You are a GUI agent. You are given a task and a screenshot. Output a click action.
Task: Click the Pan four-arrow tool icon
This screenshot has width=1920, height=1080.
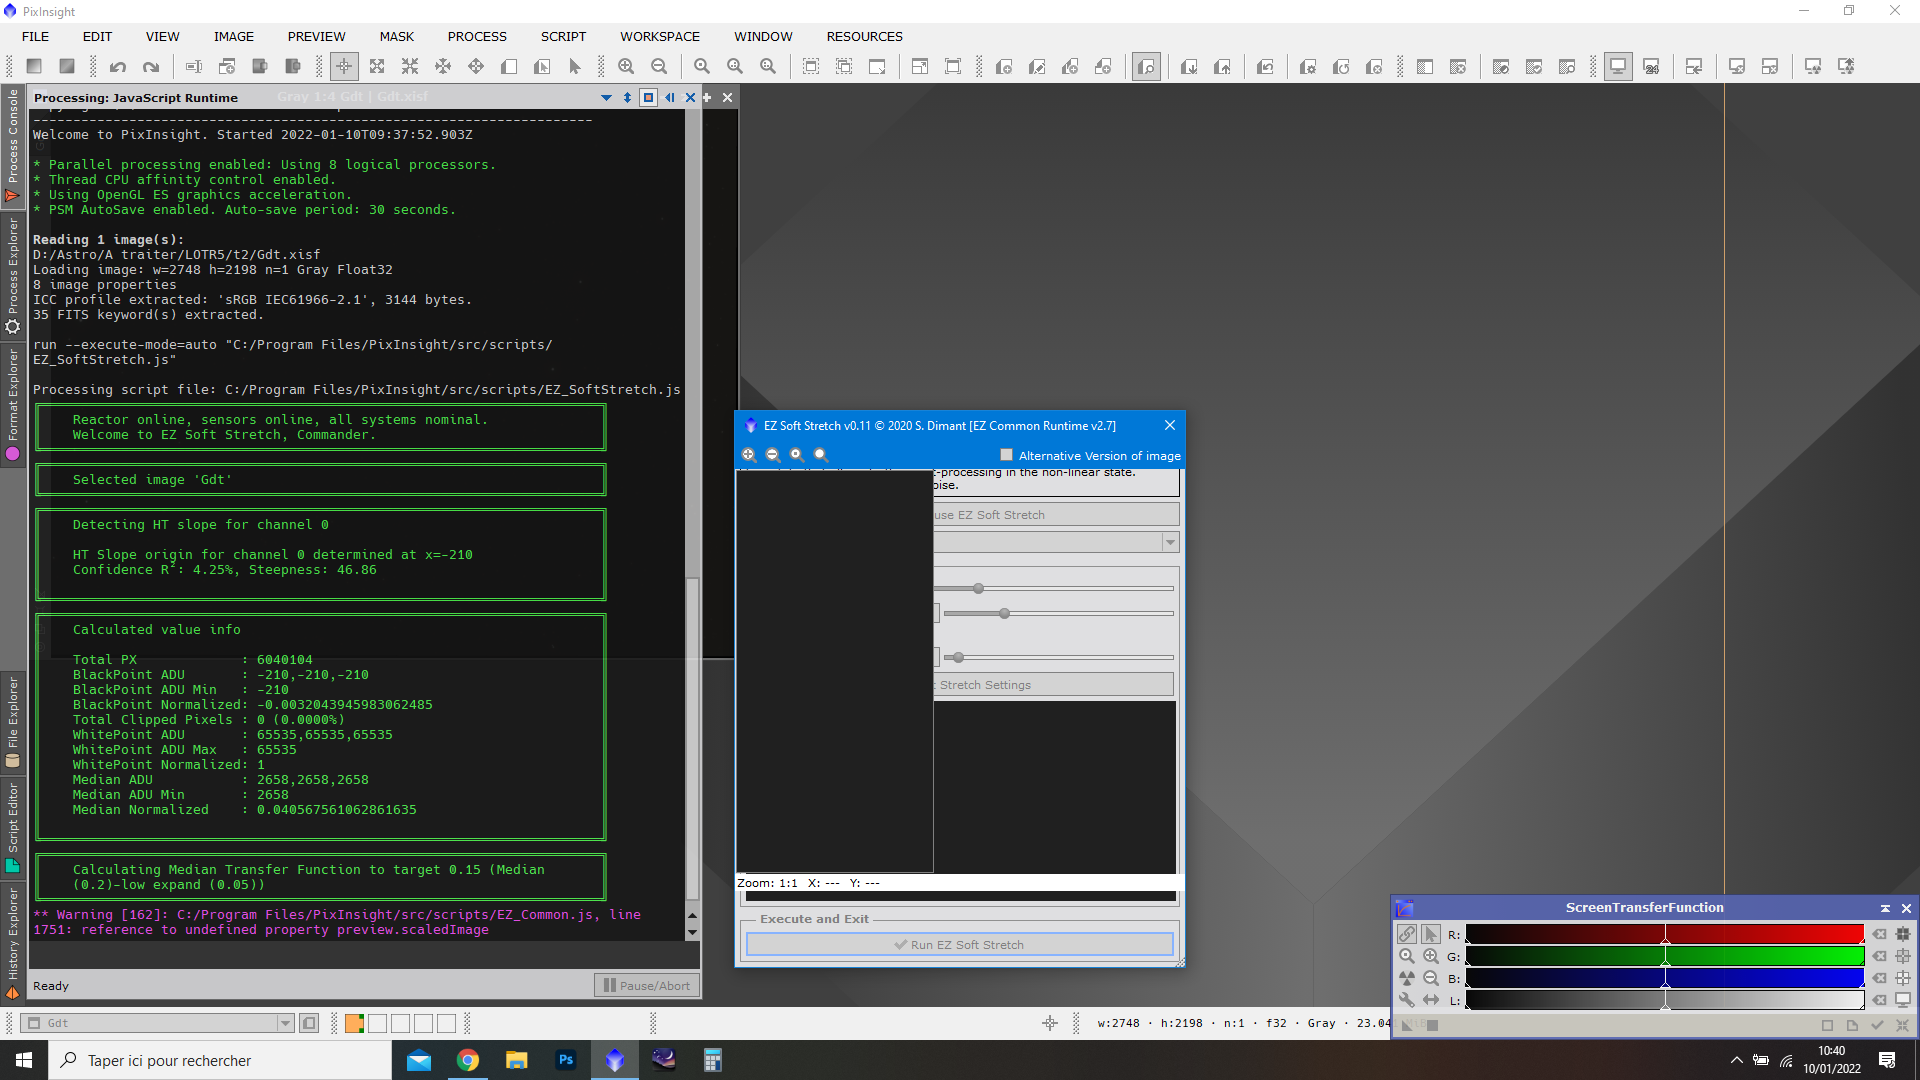pyautogui.click(x=476, y=67)
